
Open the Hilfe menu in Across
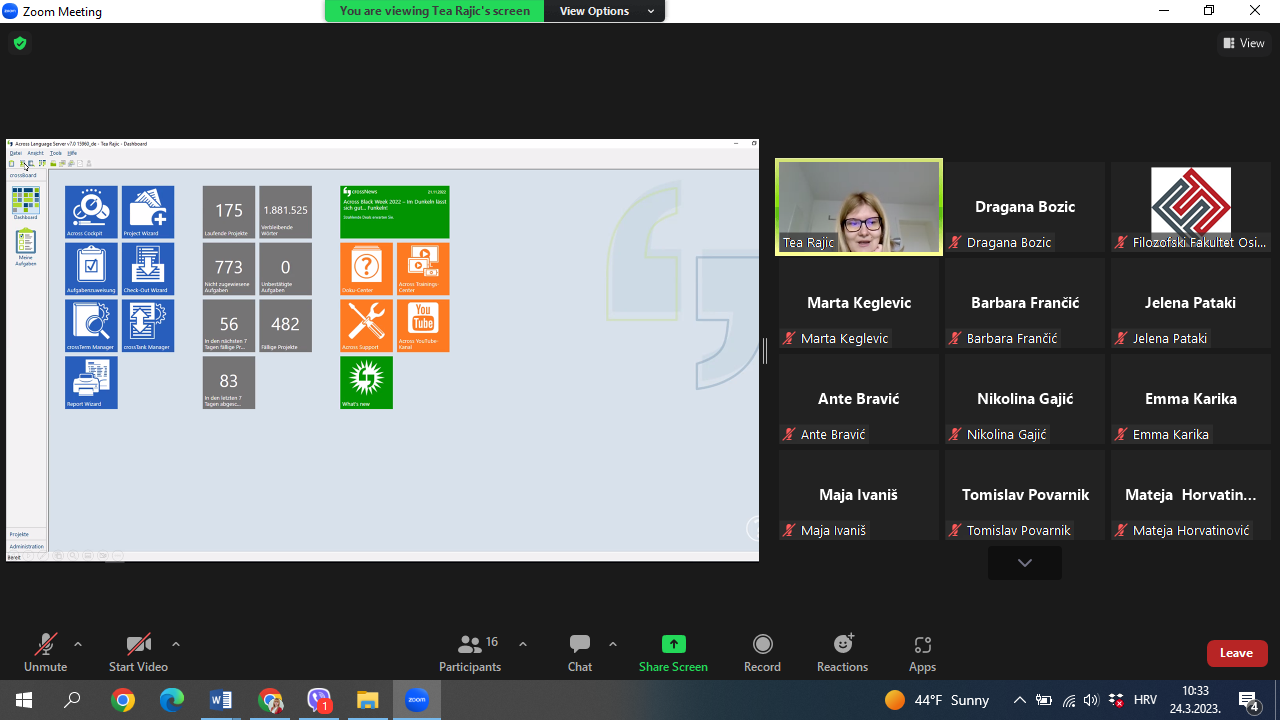pyautogui.click(x=72, y=153)
